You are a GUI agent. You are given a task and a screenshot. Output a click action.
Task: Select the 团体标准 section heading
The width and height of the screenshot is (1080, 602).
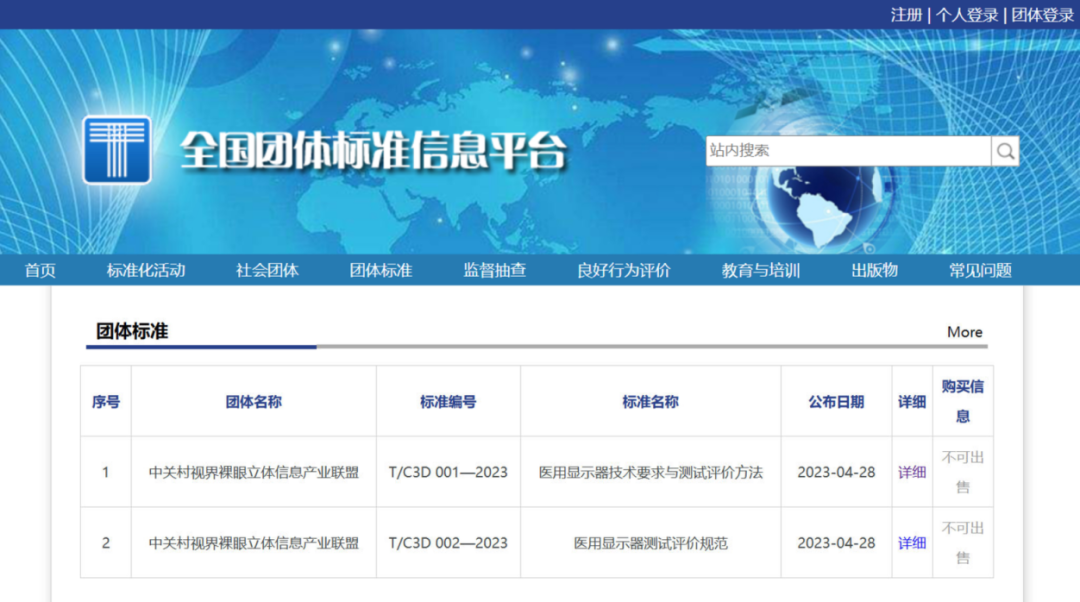point(132,331)
